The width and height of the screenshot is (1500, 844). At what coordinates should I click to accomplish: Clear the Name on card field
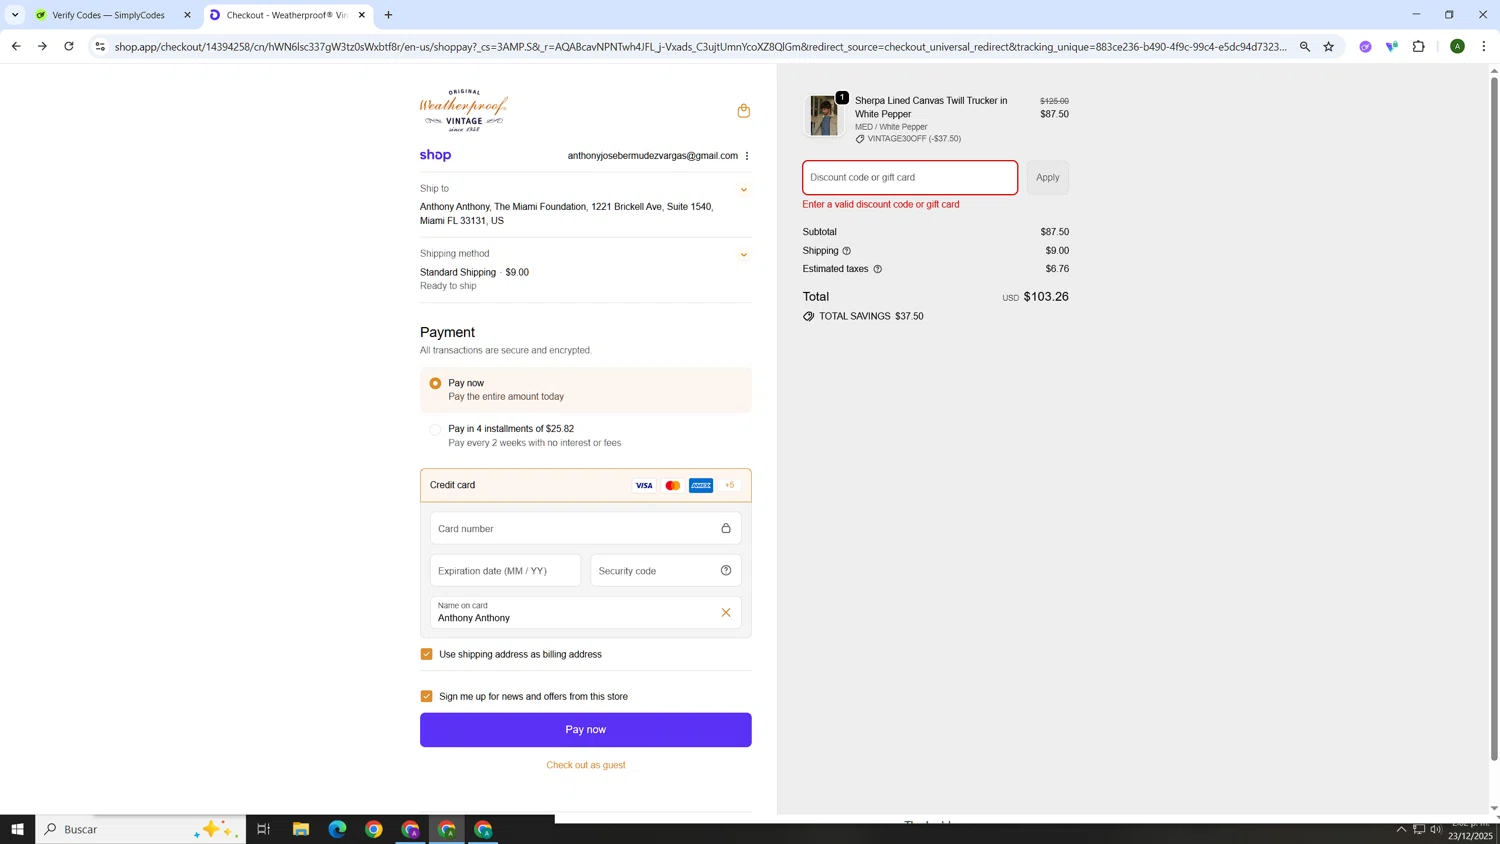click(726, 612)
